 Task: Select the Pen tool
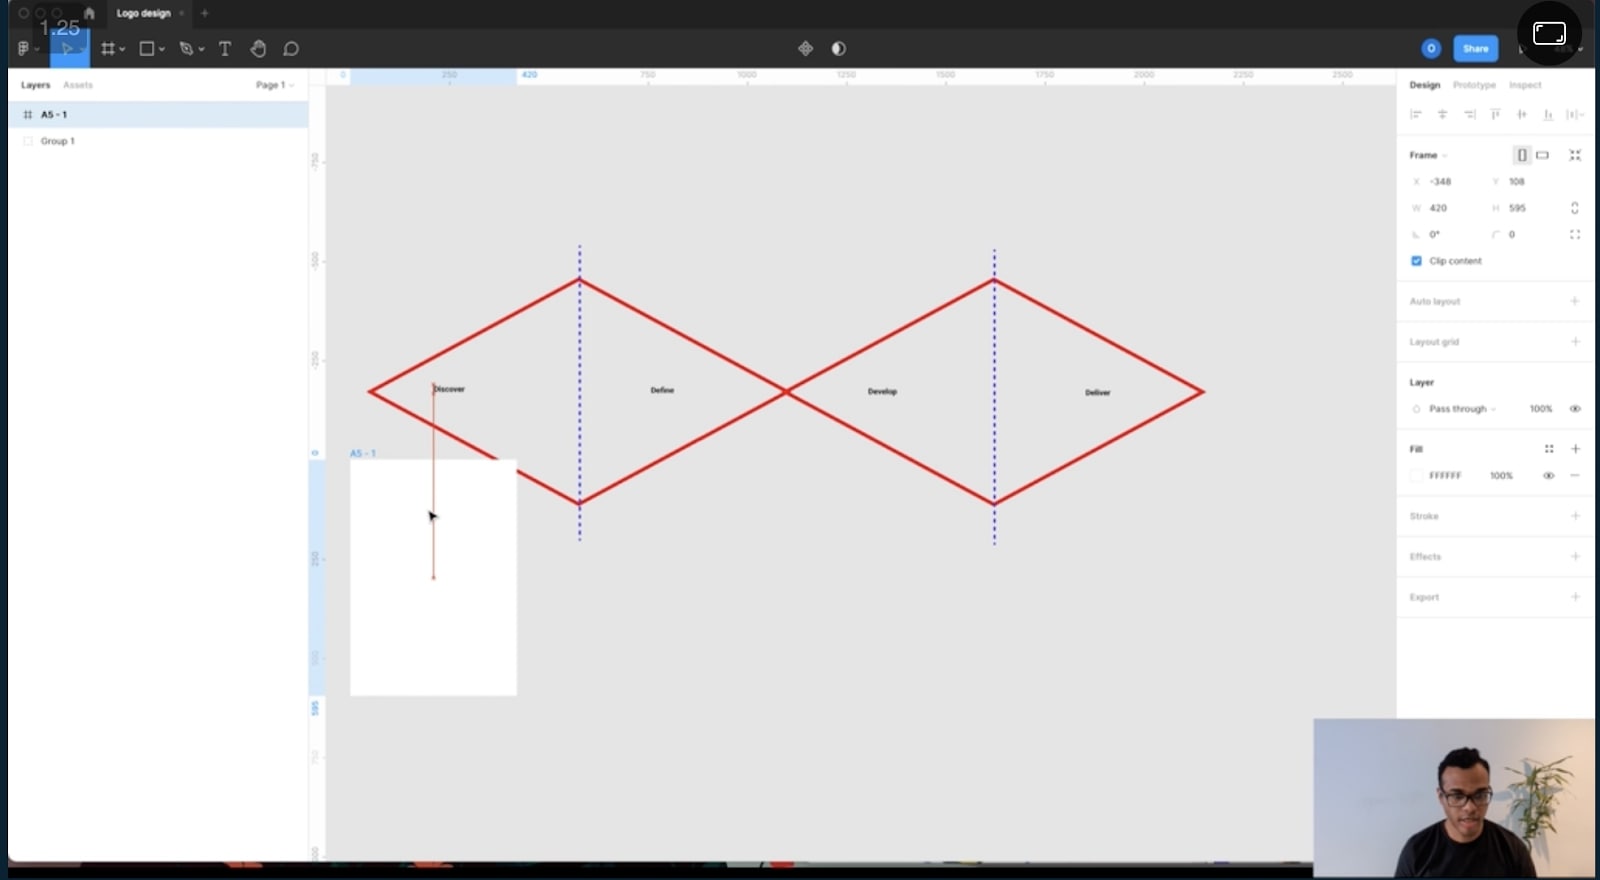186,49
